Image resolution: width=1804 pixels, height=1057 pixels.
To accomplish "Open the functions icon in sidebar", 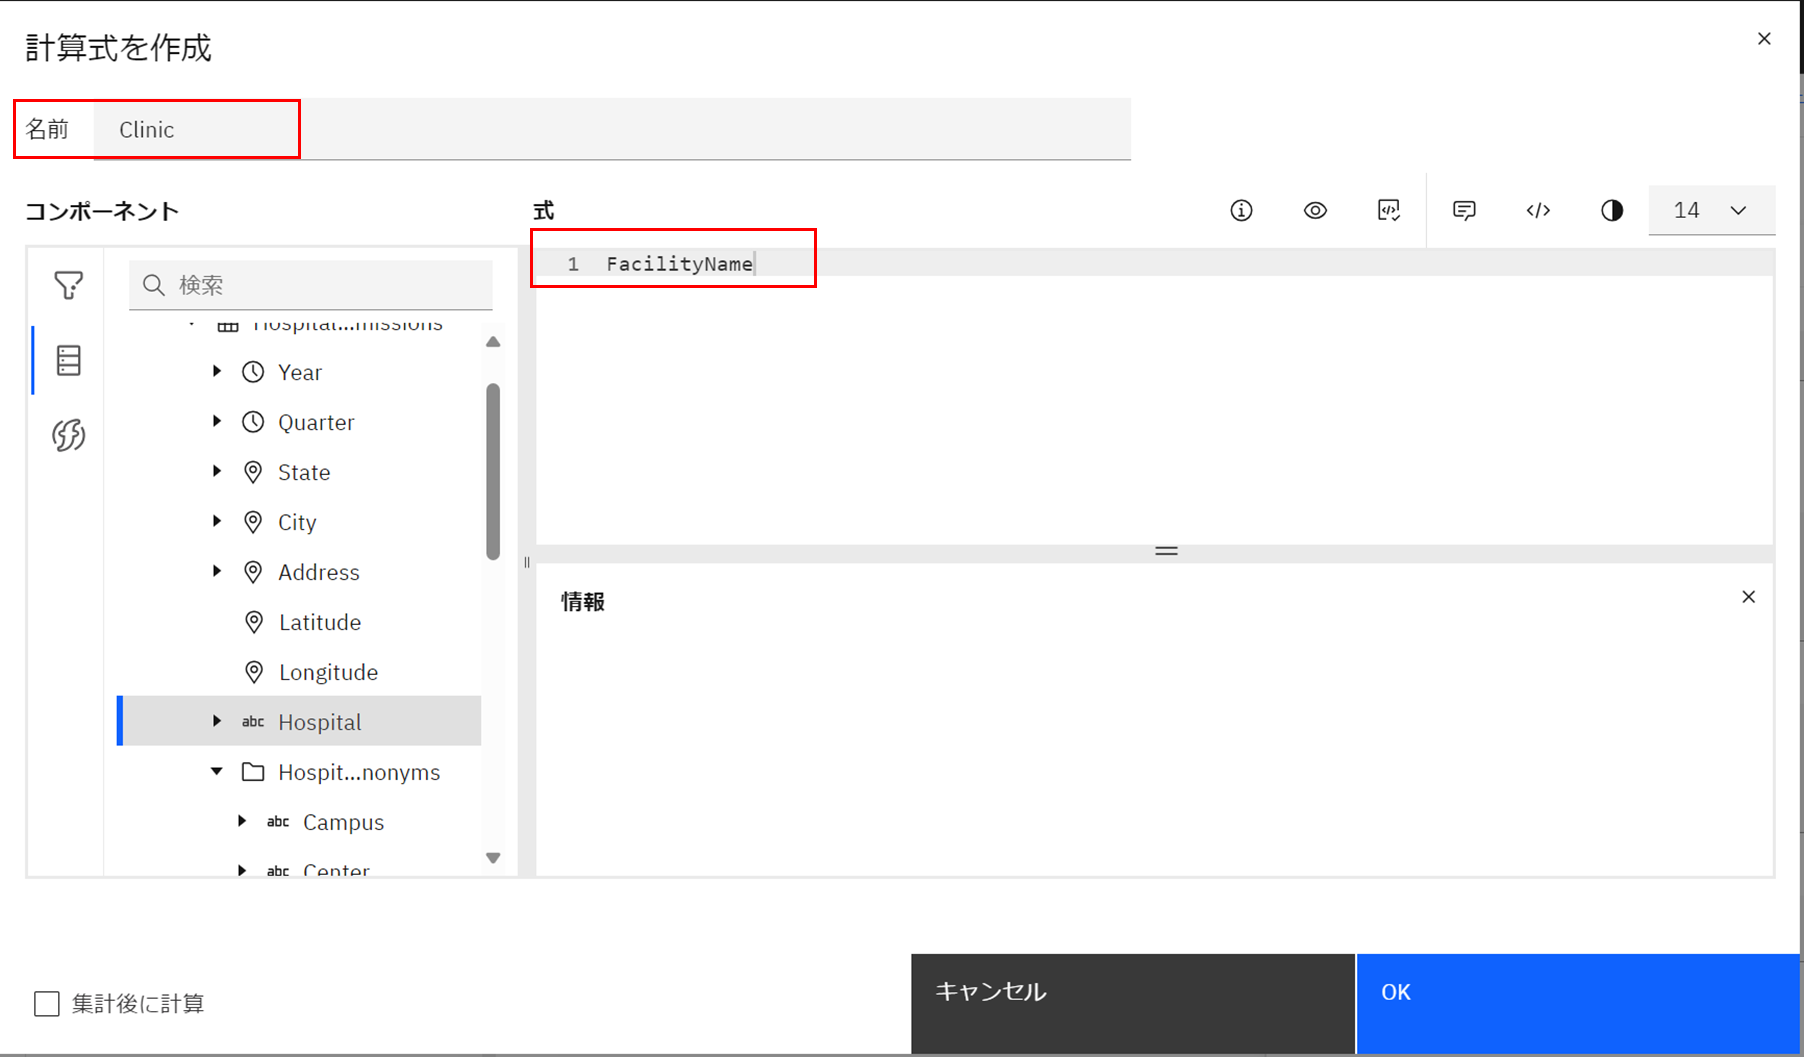I will tap(68, 435).
